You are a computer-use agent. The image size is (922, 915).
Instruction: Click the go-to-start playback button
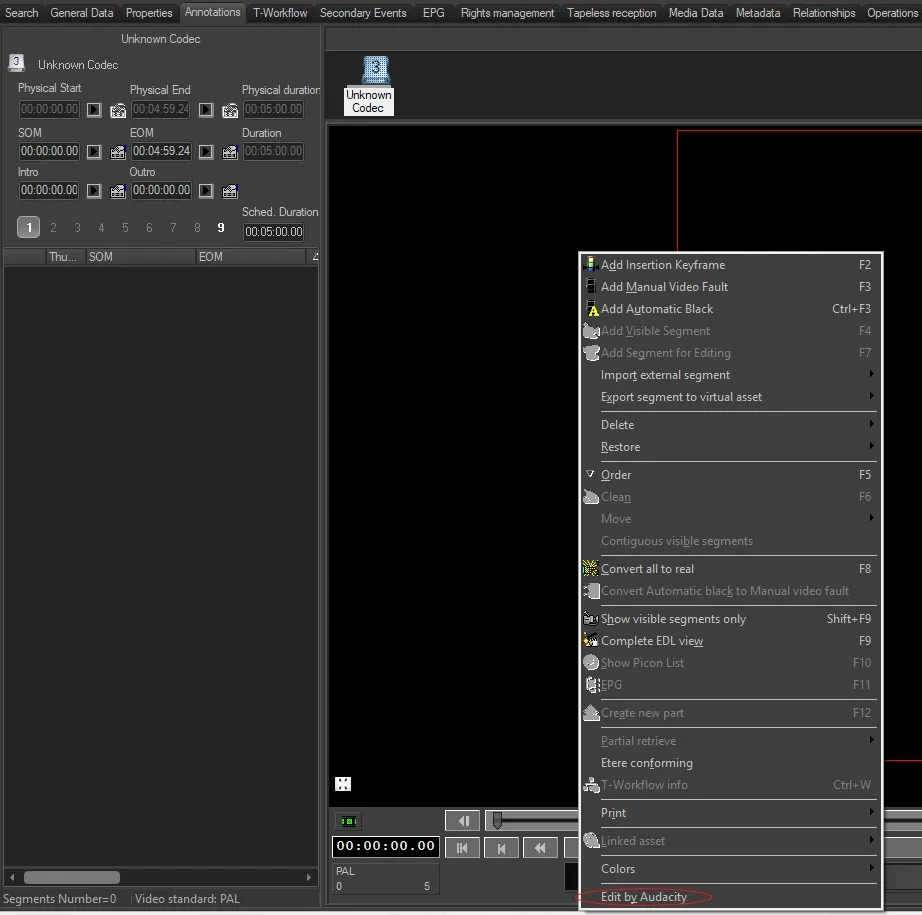point(462,848)
